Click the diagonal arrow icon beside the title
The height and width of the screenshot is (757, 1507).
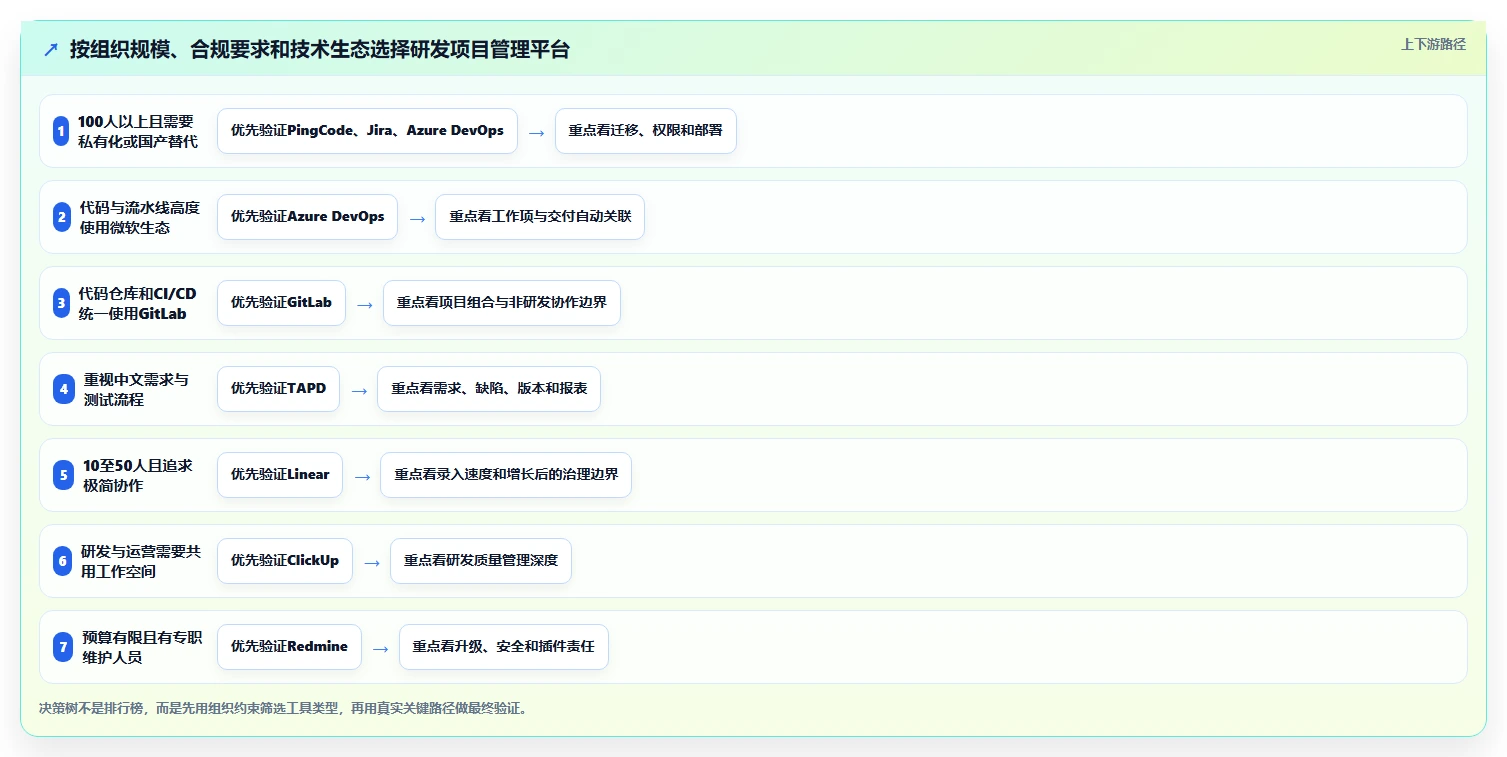point(51,50)
